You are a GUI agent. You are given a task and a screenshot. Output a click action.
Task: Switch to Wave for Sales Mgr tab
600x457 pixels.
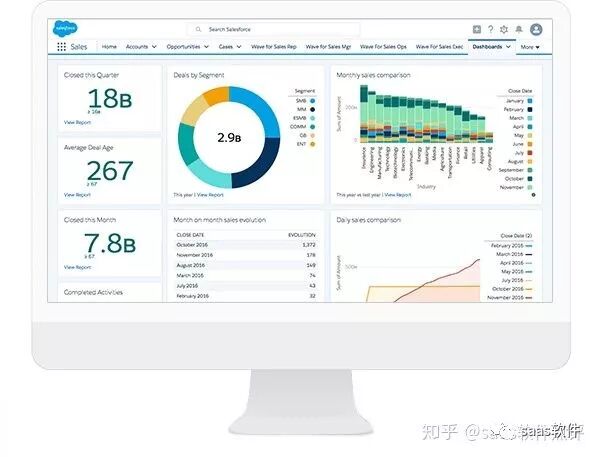(328, 47)
